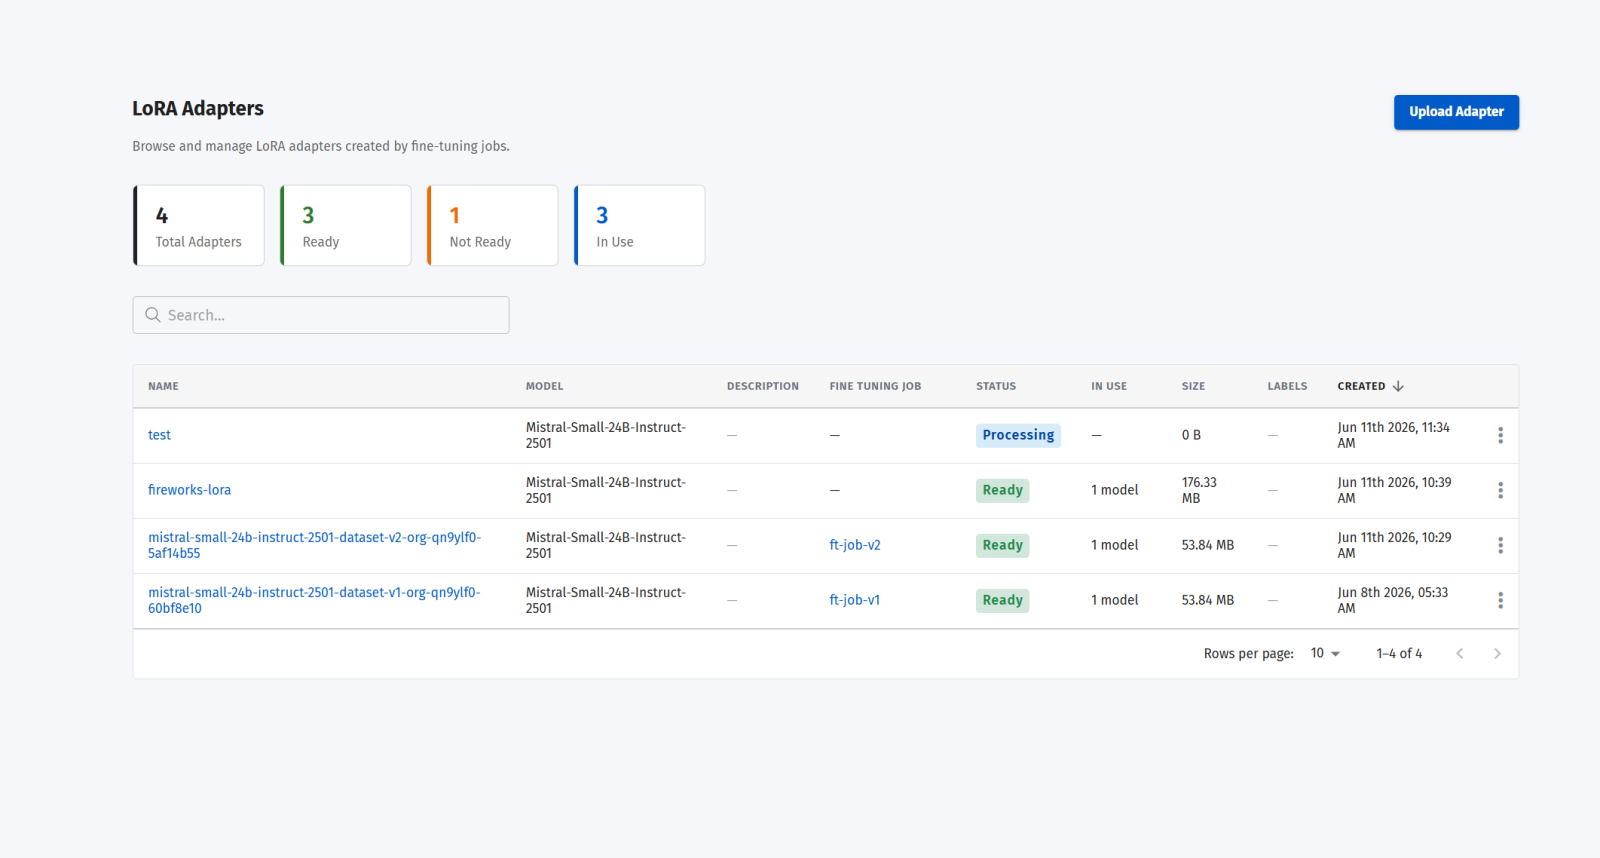
Task: Open the rows per page dropdown
Action: point(1325,653)
